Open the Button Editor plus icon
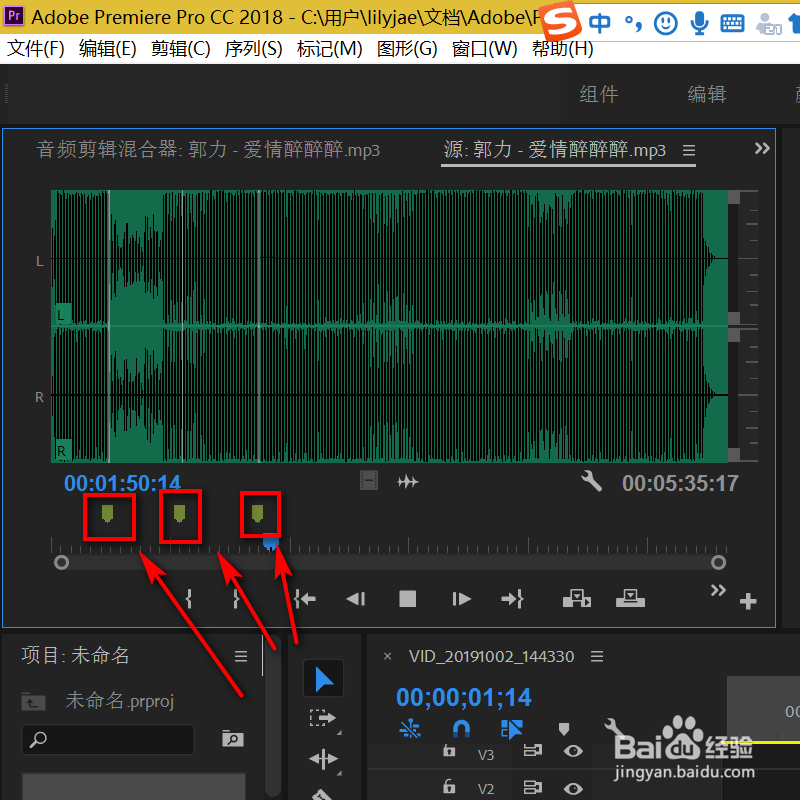The width and height of the screenshot is (800, 800). [x=747, y=601]
